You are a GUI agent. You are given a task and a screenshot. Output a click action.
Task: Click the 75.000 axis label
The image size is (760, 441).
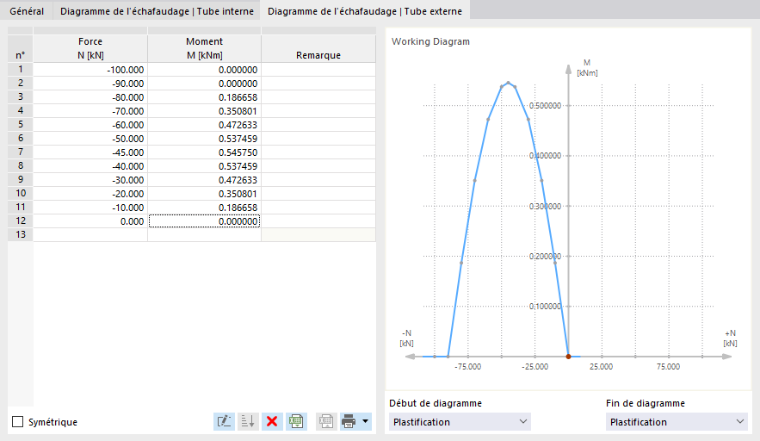click(x=668, y=367)
